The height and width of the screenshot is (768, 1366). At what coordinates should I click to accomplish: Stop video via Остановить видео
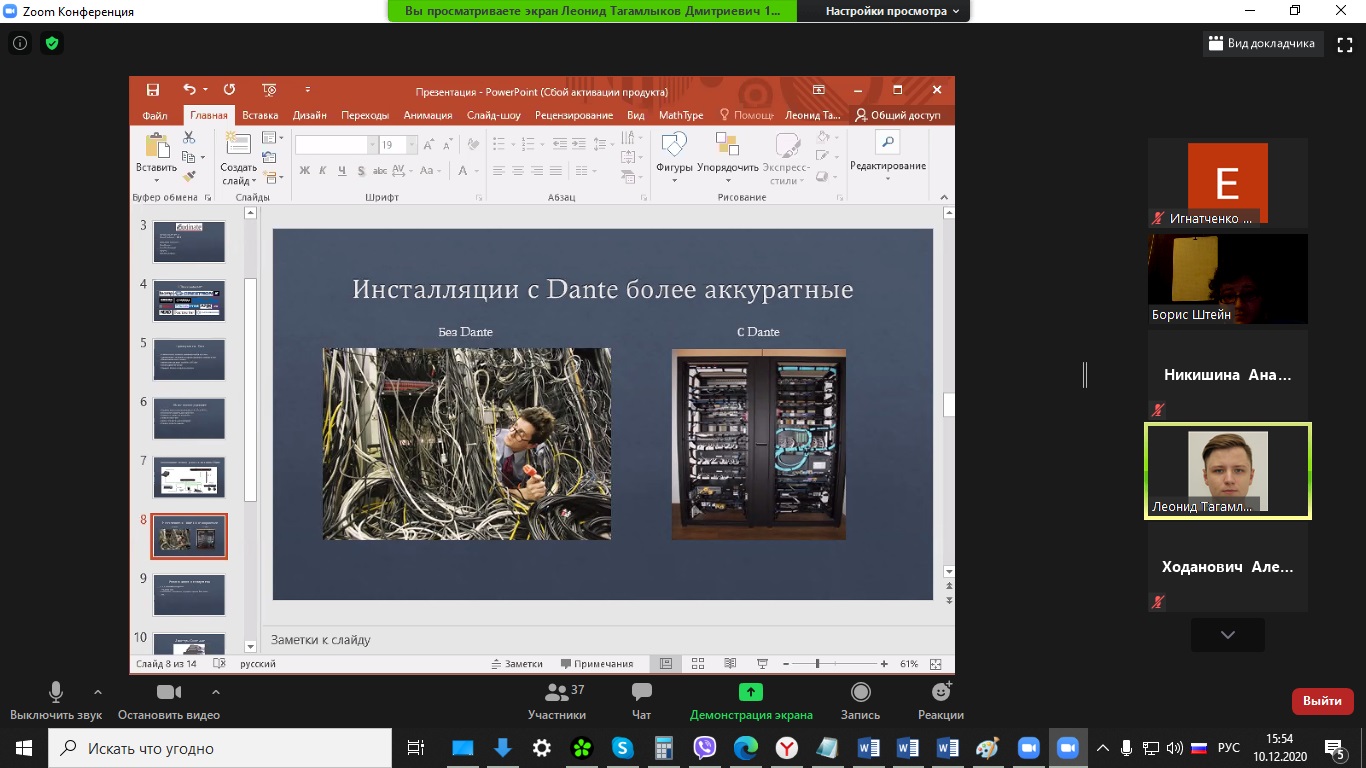[168, 700]
